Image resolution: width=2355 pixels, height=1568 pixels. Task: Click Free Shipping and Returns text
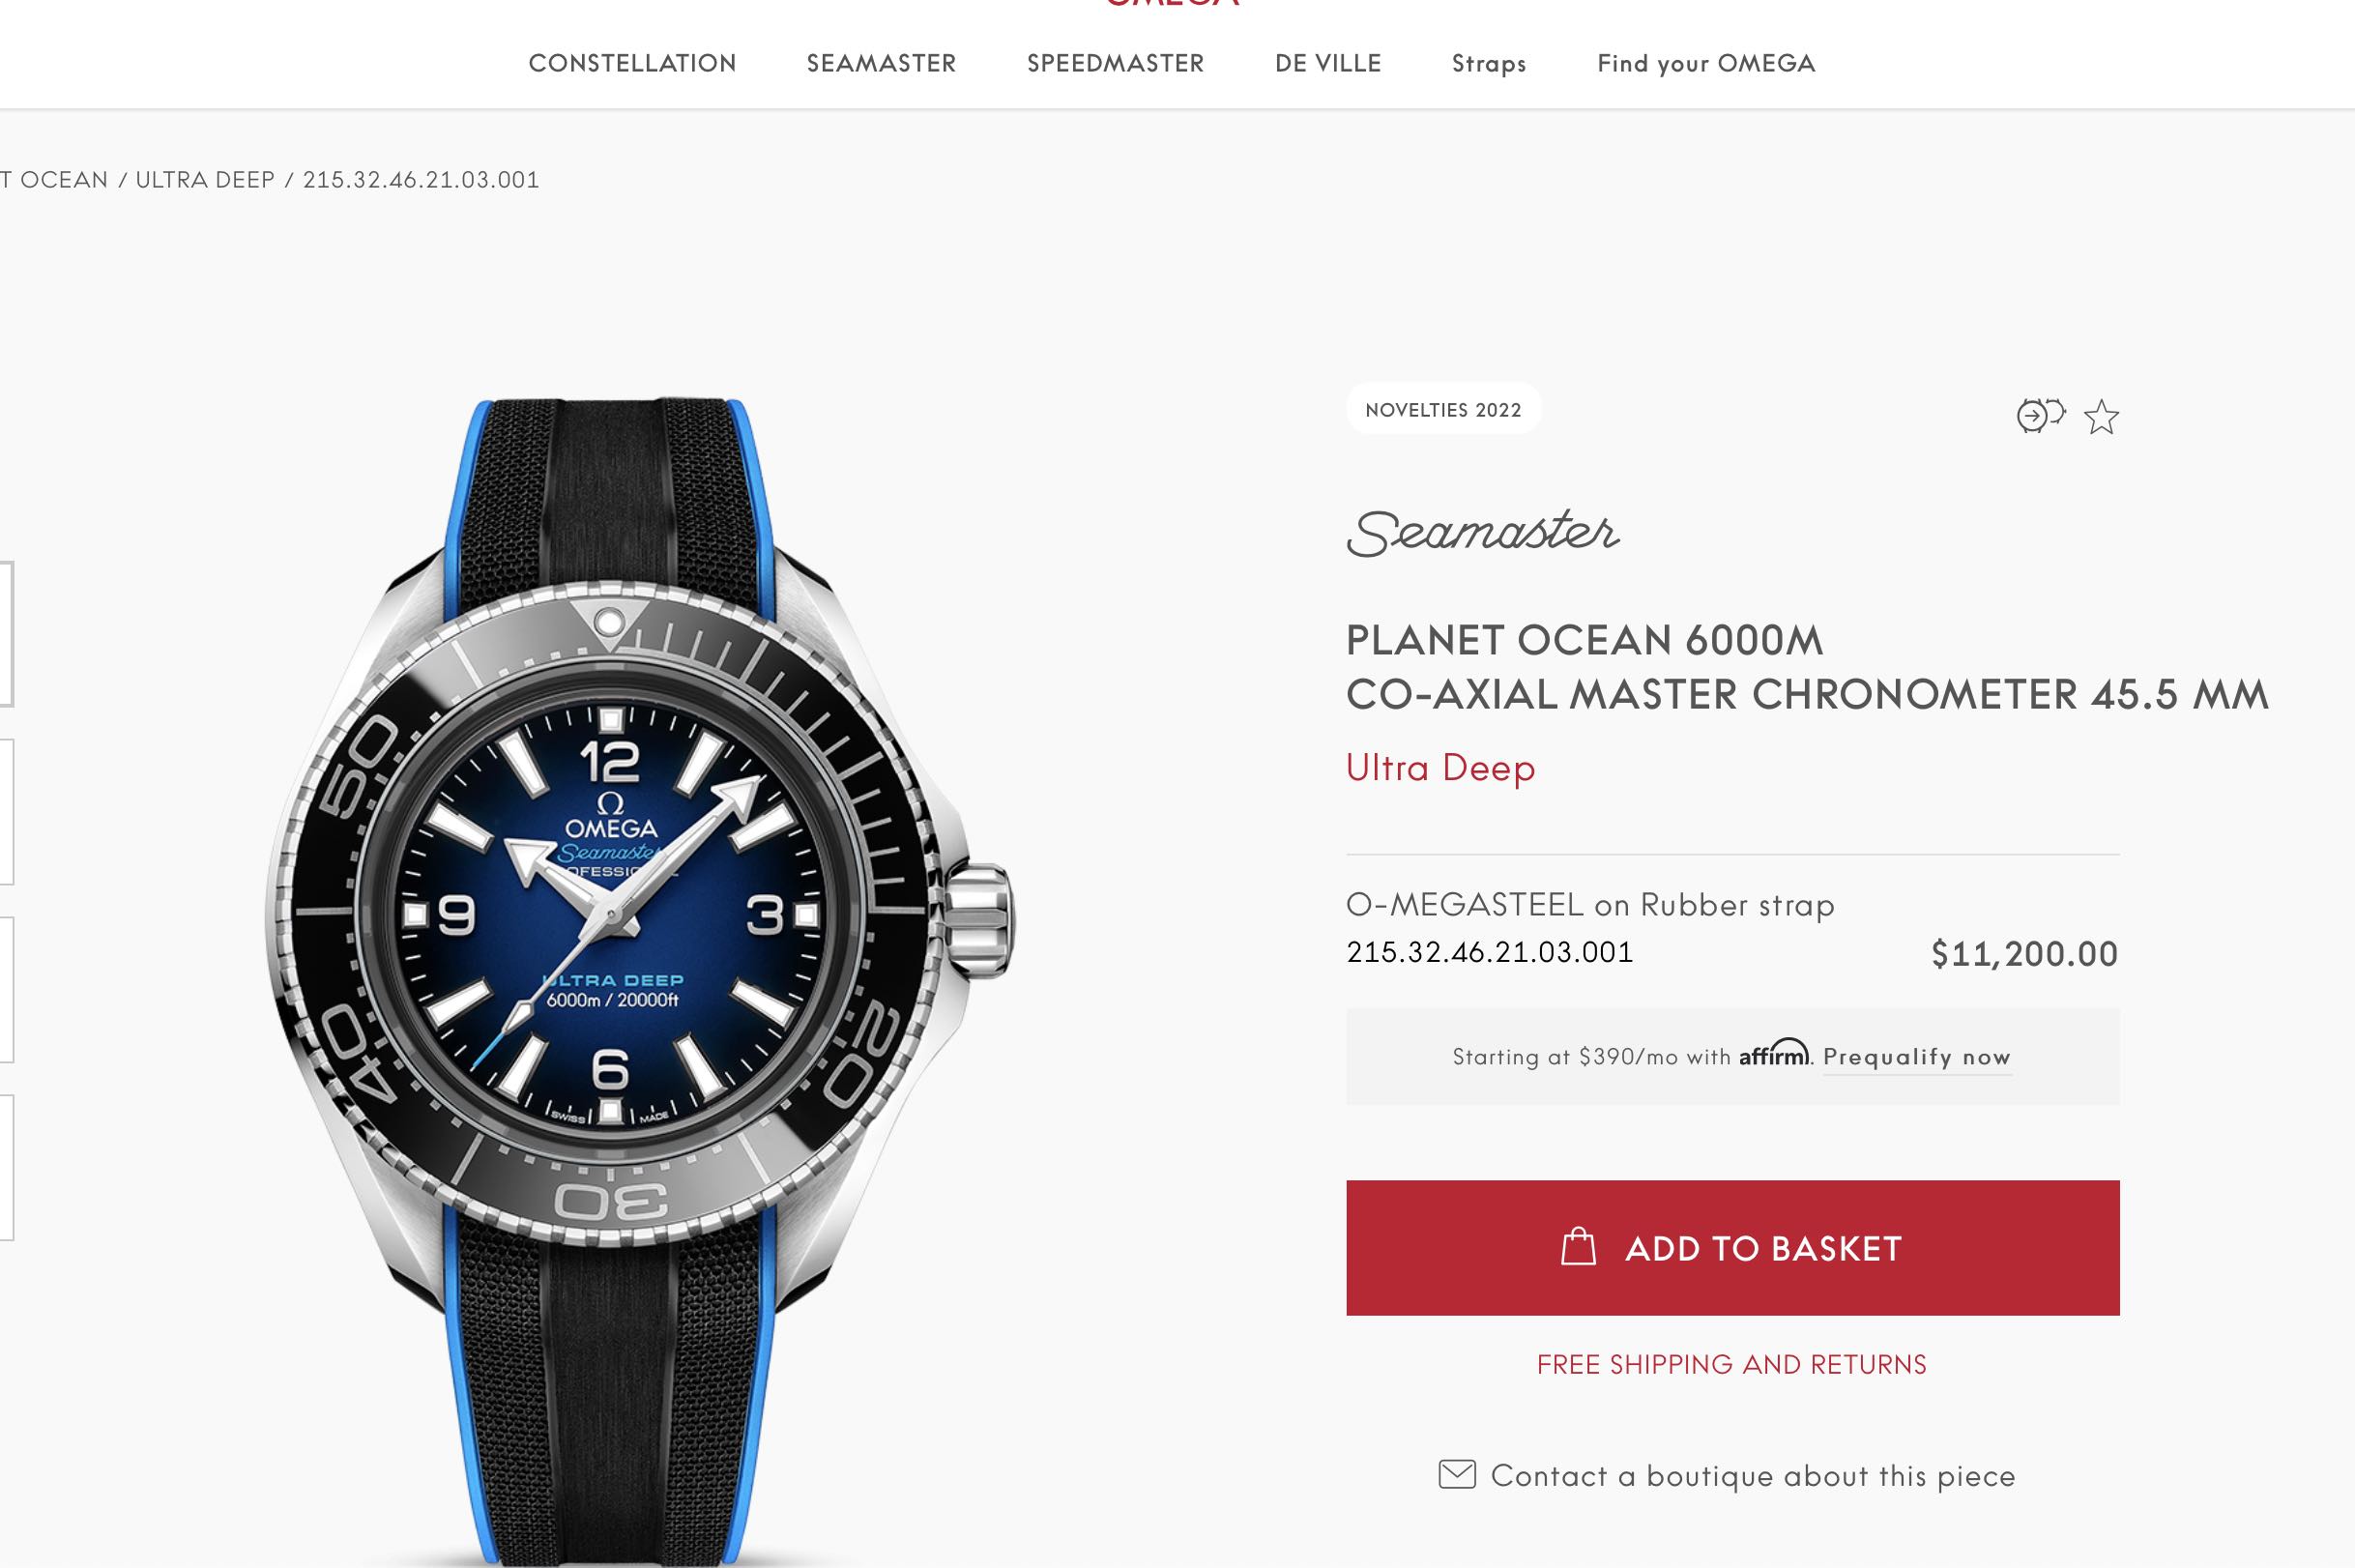tap(1732, 1365)
